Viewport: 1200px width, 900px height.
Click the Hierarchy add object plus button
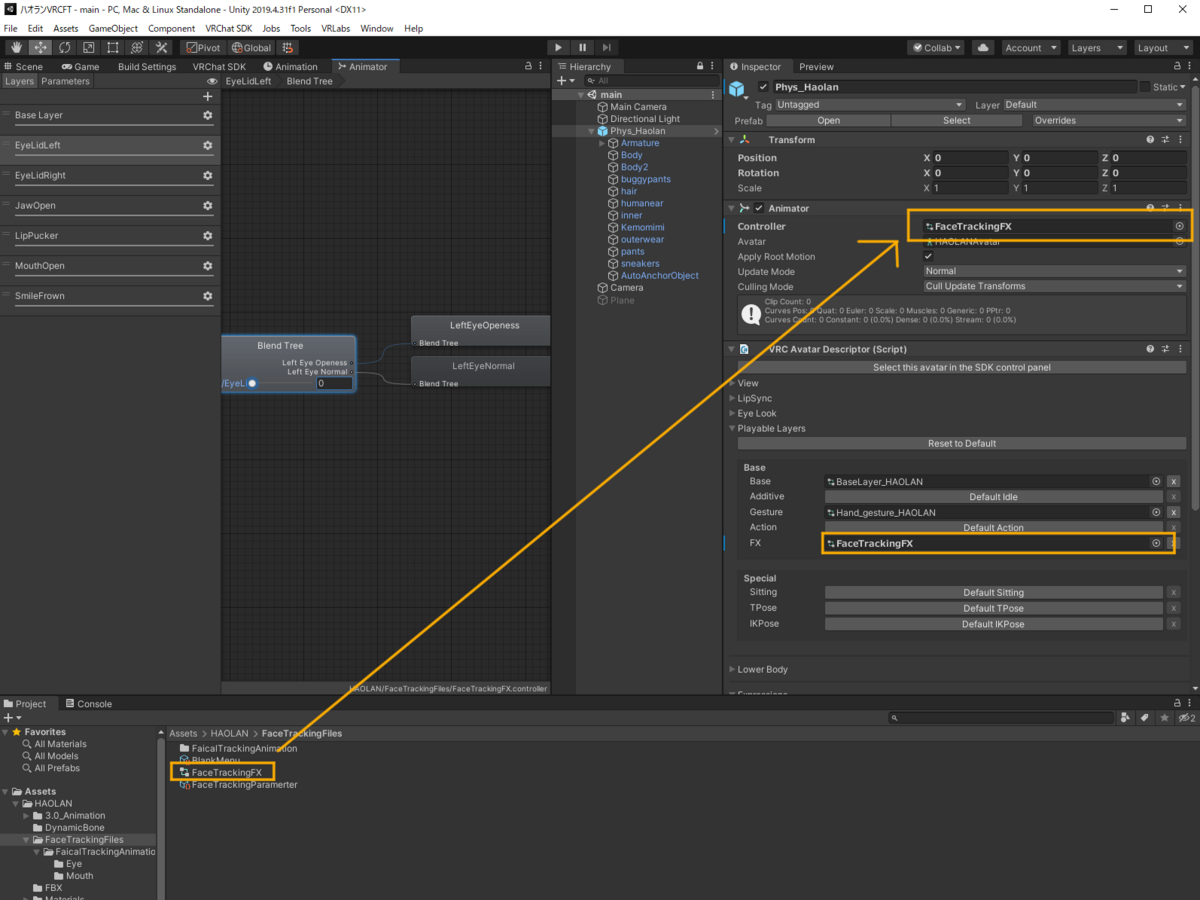click(561, 80)
